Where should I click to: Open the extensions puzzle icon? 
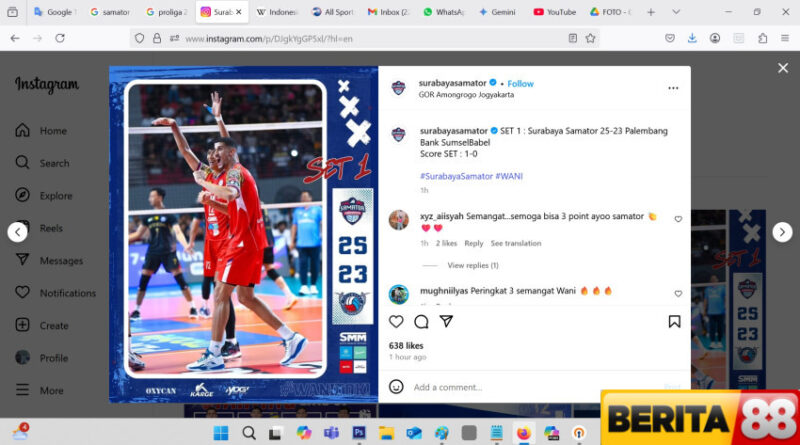tap(762, 38)
